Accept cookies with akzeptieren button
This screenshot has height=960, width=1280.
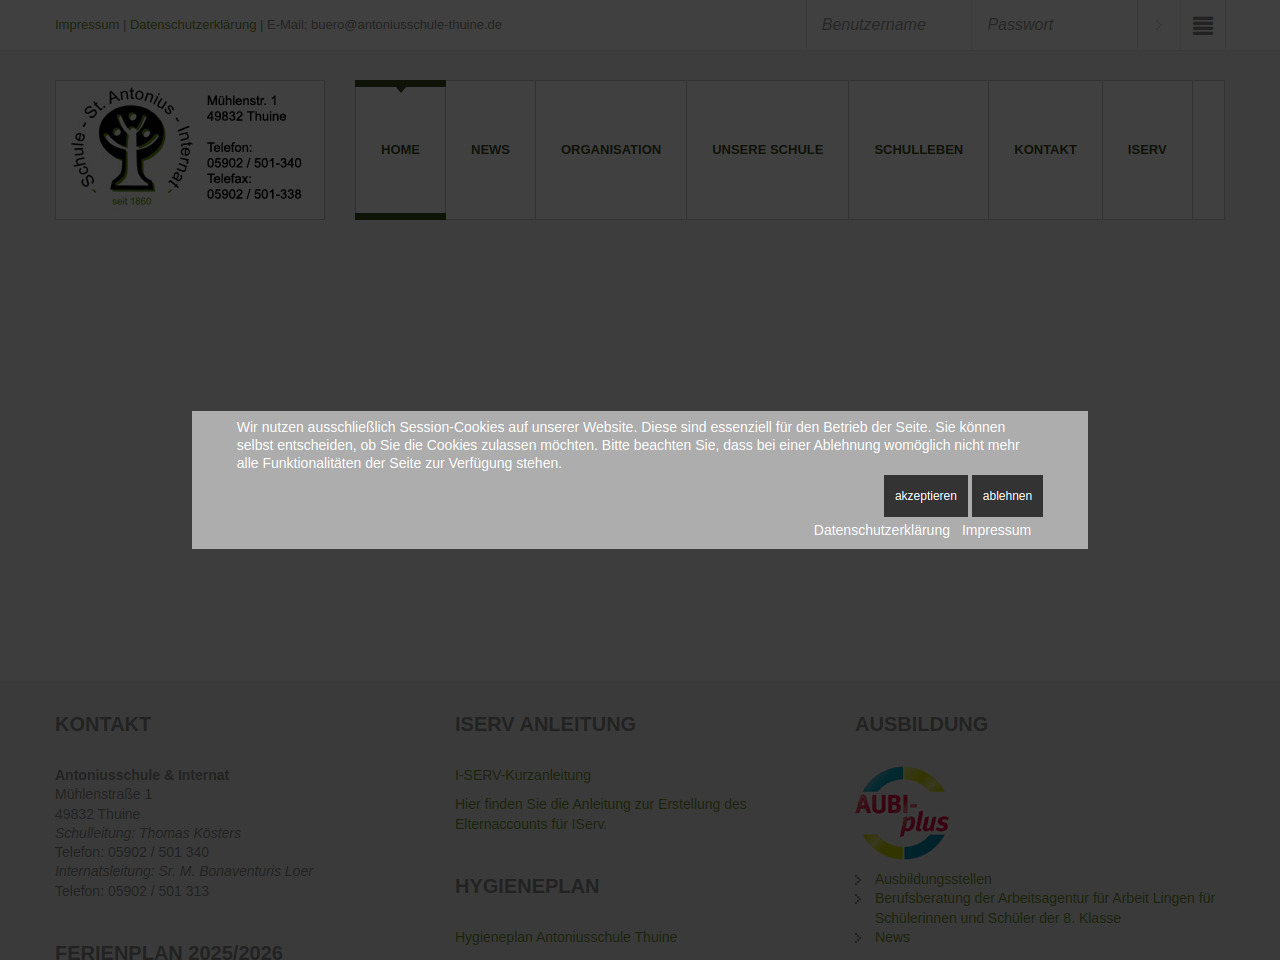pos(925,496)
